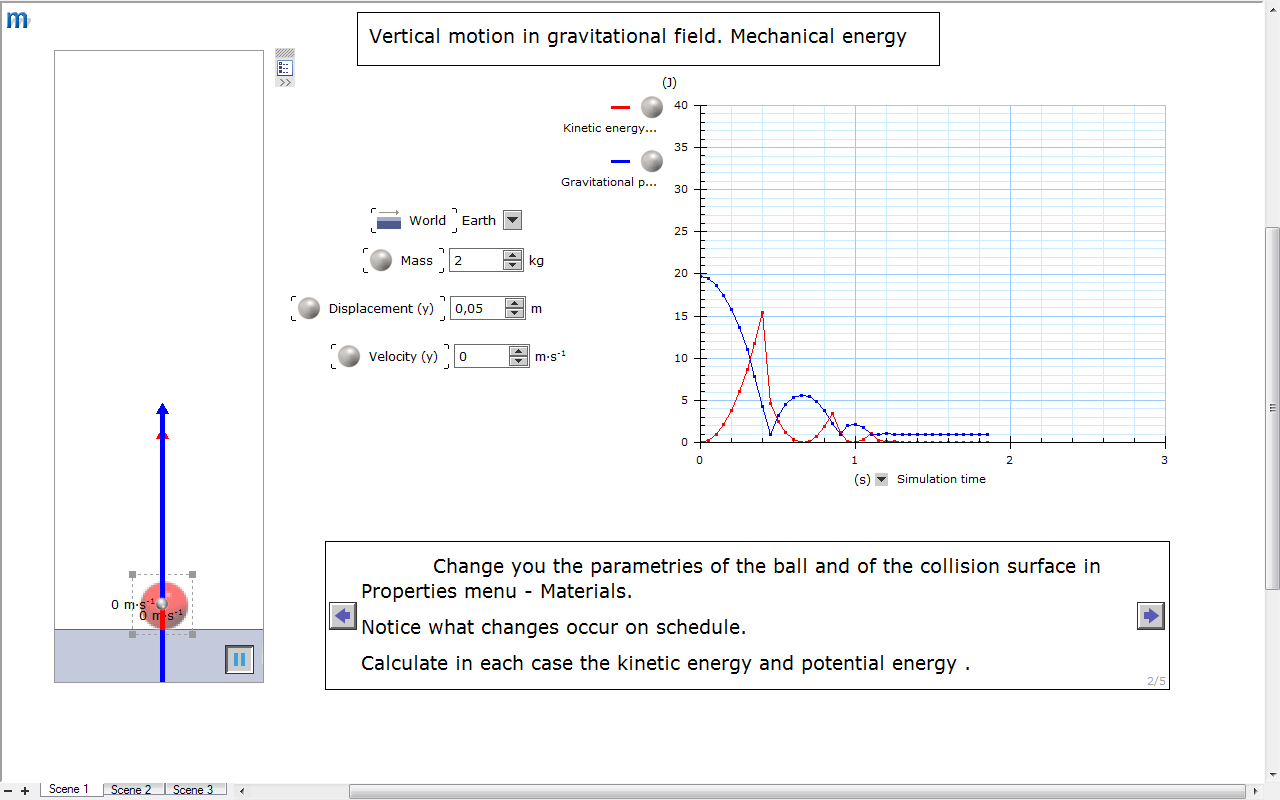
Task: Pause the simulation with the pause button
Action: (x=239, y=660)
